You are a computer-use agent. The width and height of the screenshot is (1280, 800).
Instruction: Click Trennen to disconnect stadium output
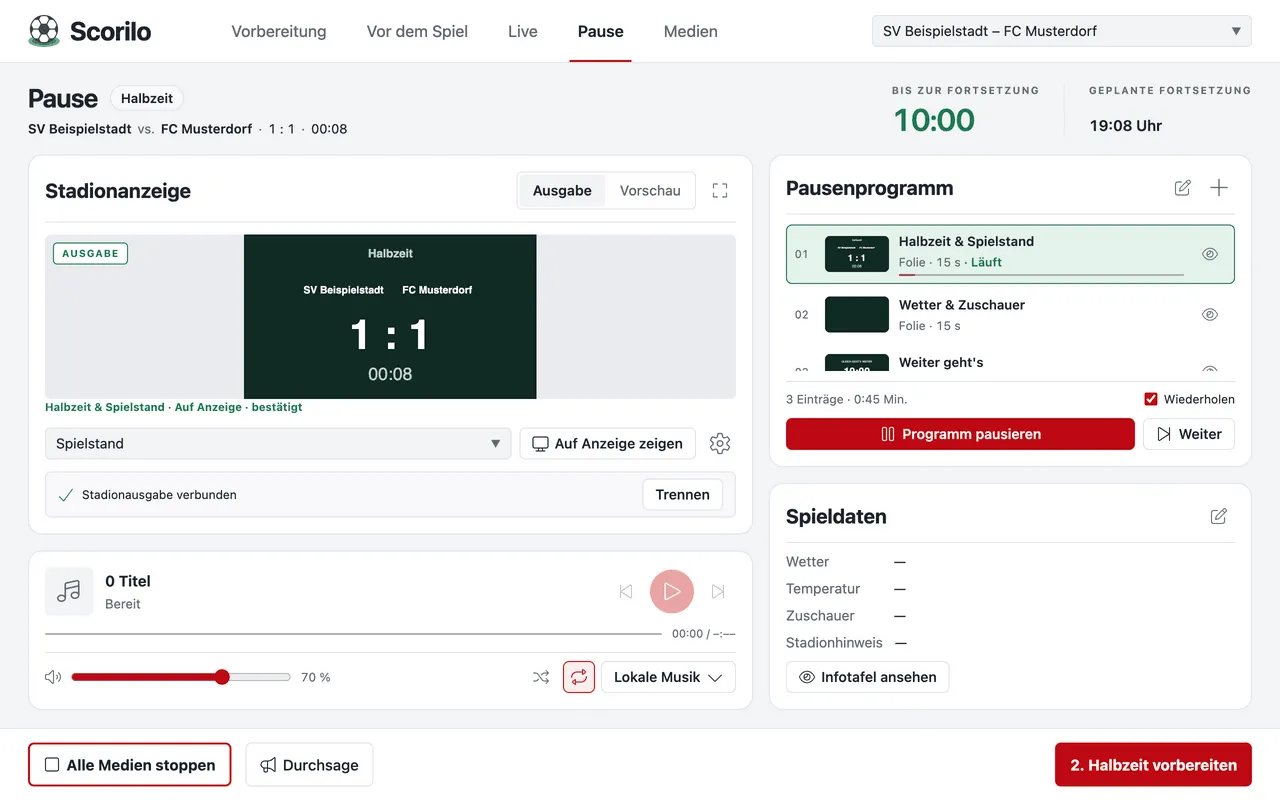[x=683, y=494]
